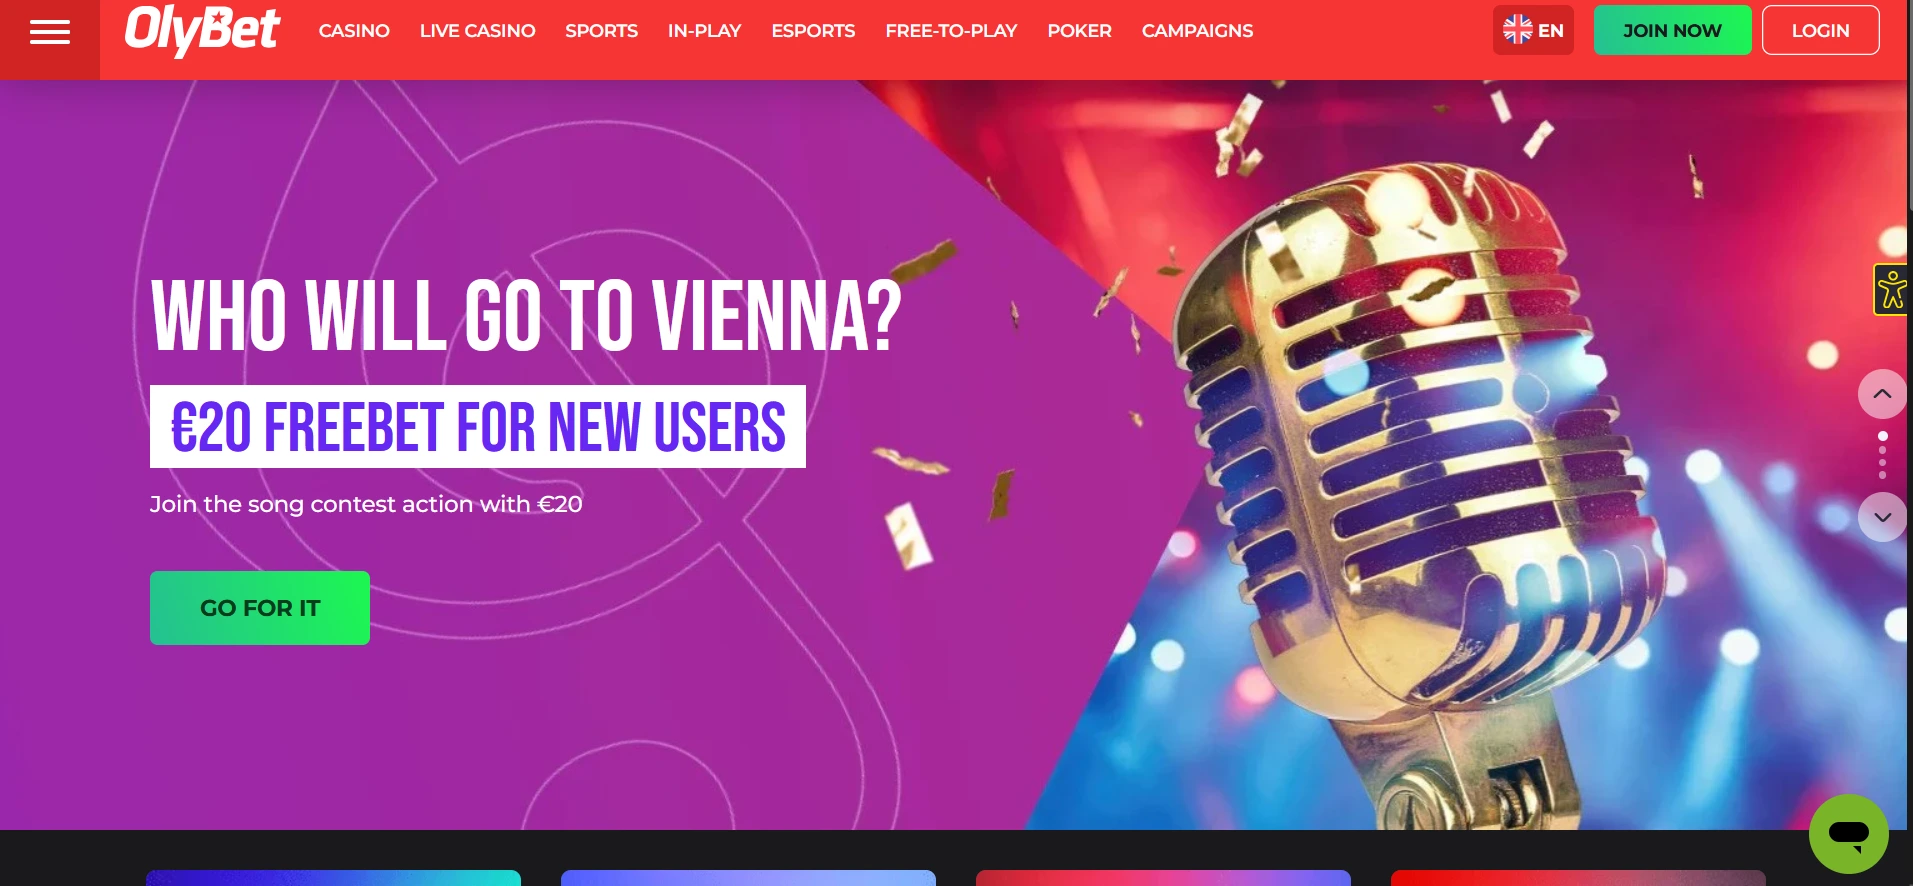The image size is (1913, 886).
Task: Click the LOGIN button
Action: coord(1820,30)
